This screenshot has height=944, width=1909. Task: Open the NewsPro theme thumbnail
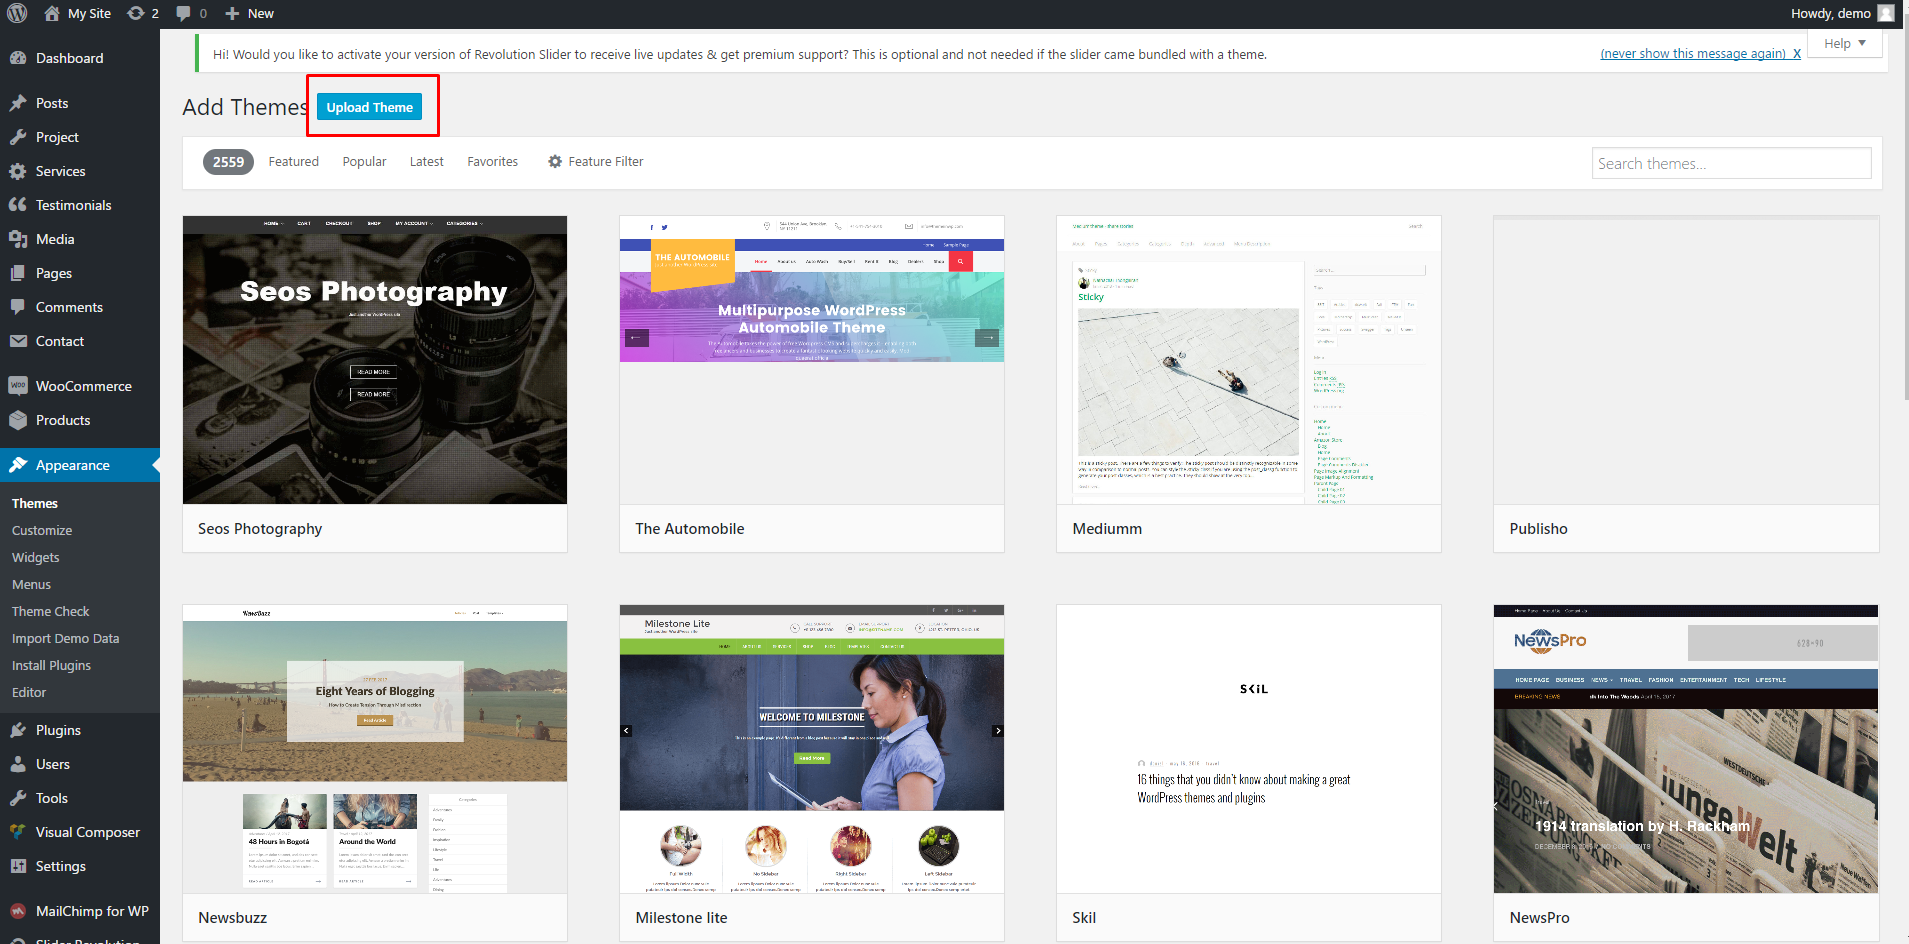point(1686,749)
